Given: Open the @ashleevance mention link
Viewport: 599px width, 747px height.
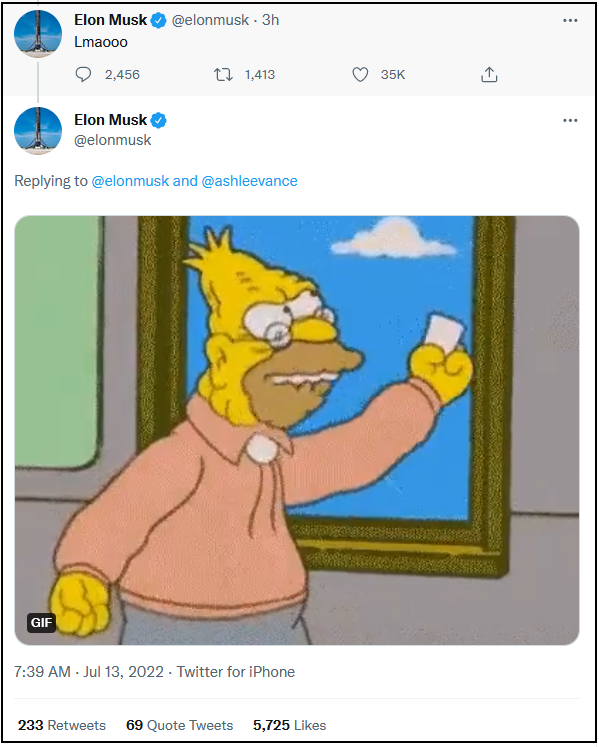Looking at the screenshot, I should pyautogui.click(x=249, y=181).
